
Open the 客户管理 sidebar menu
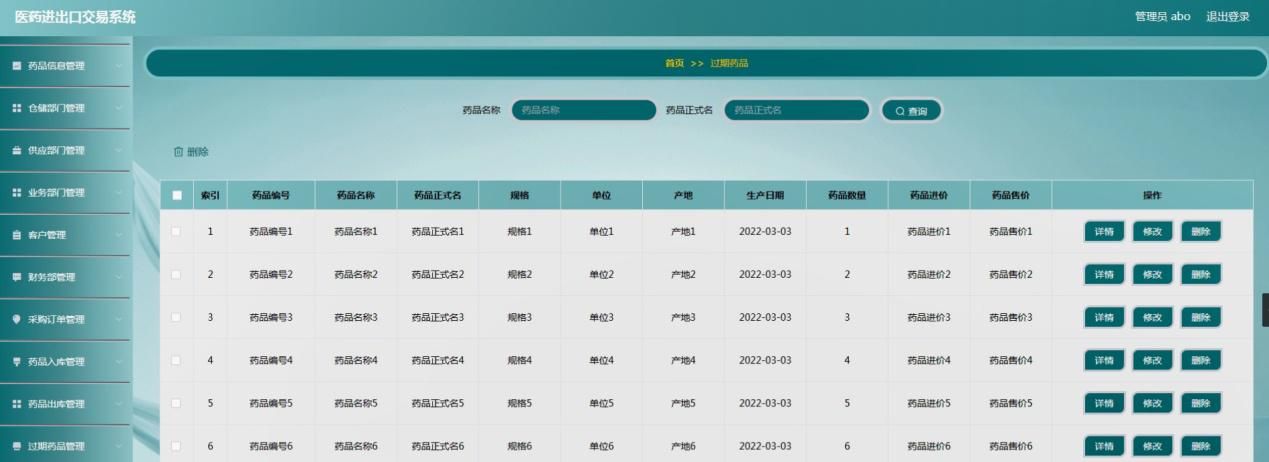[x=65, y=235]
